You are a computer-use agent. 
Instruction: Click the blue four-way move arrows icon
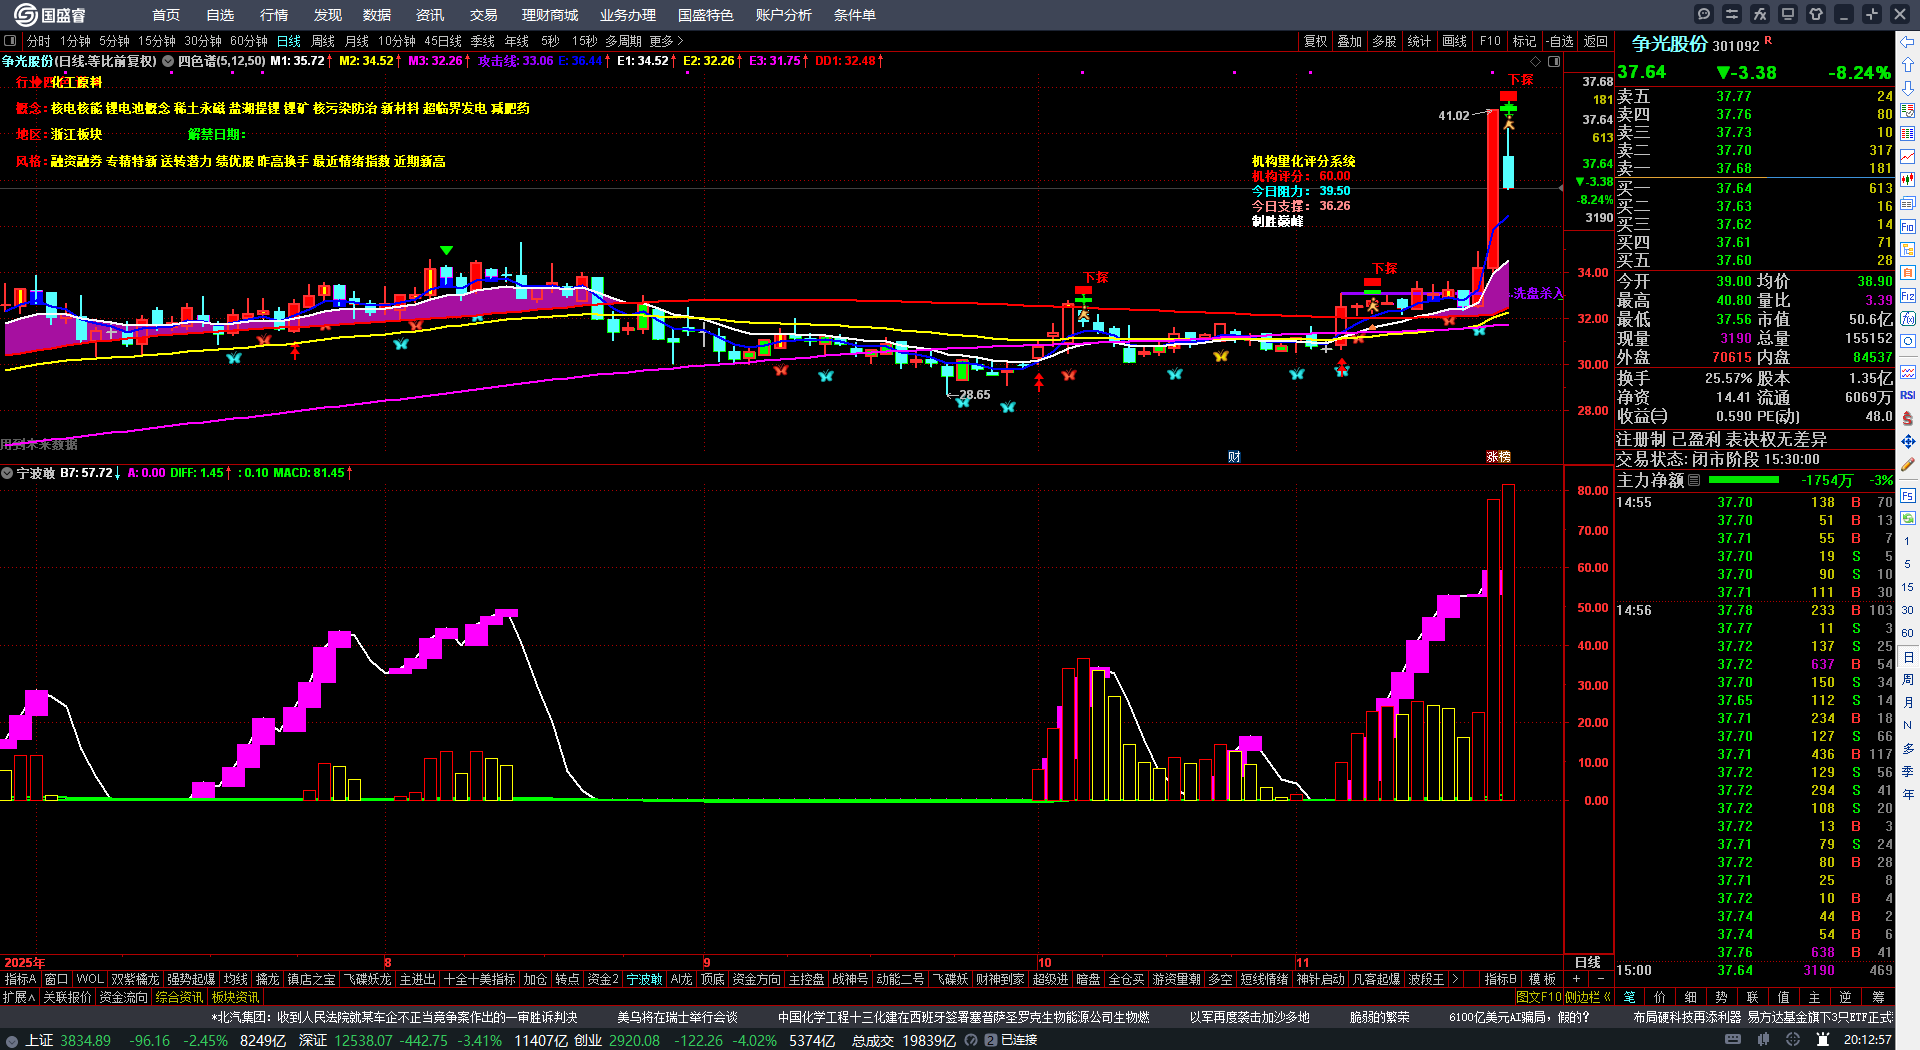[1908, 441]
